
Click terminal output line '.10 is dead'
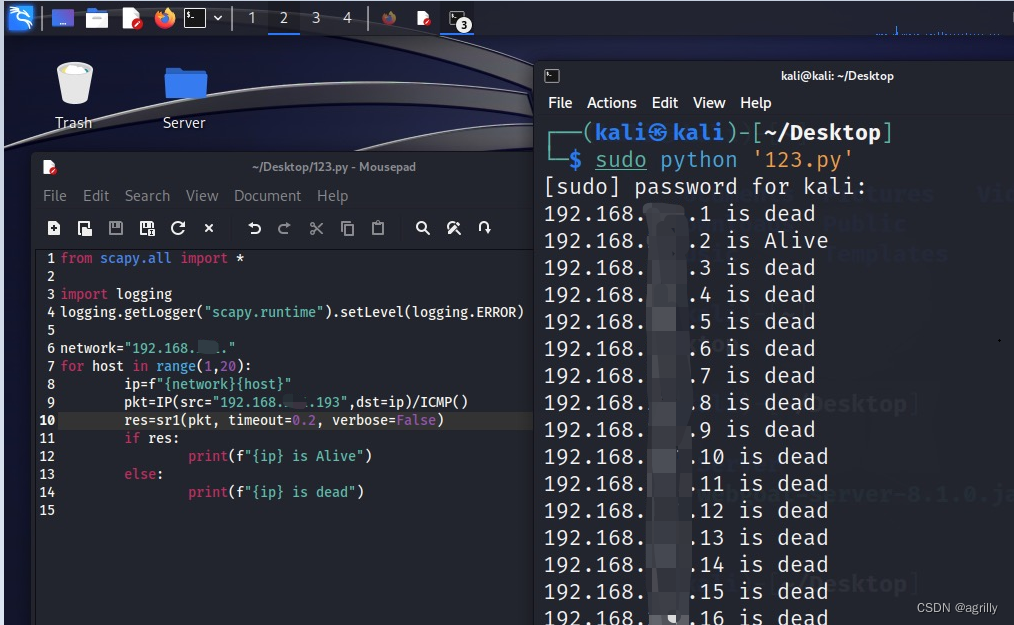point(685,457)
